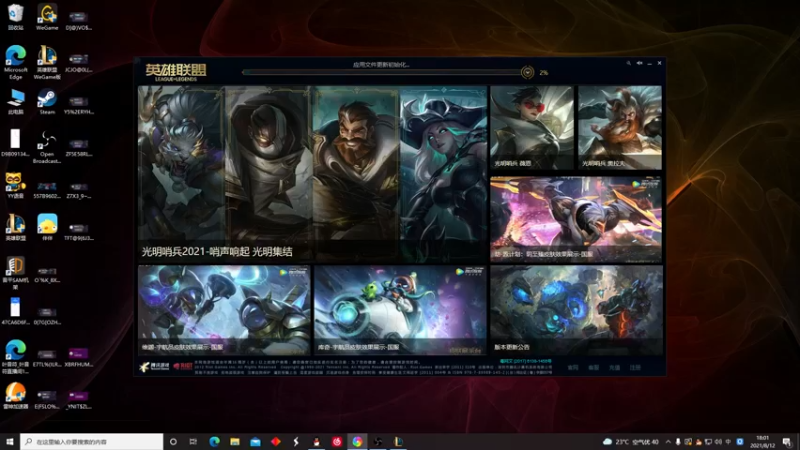Open the 光明哨兵2021 main banner
800x450 pixels.
pyautogui.click(x=312, y=174)
